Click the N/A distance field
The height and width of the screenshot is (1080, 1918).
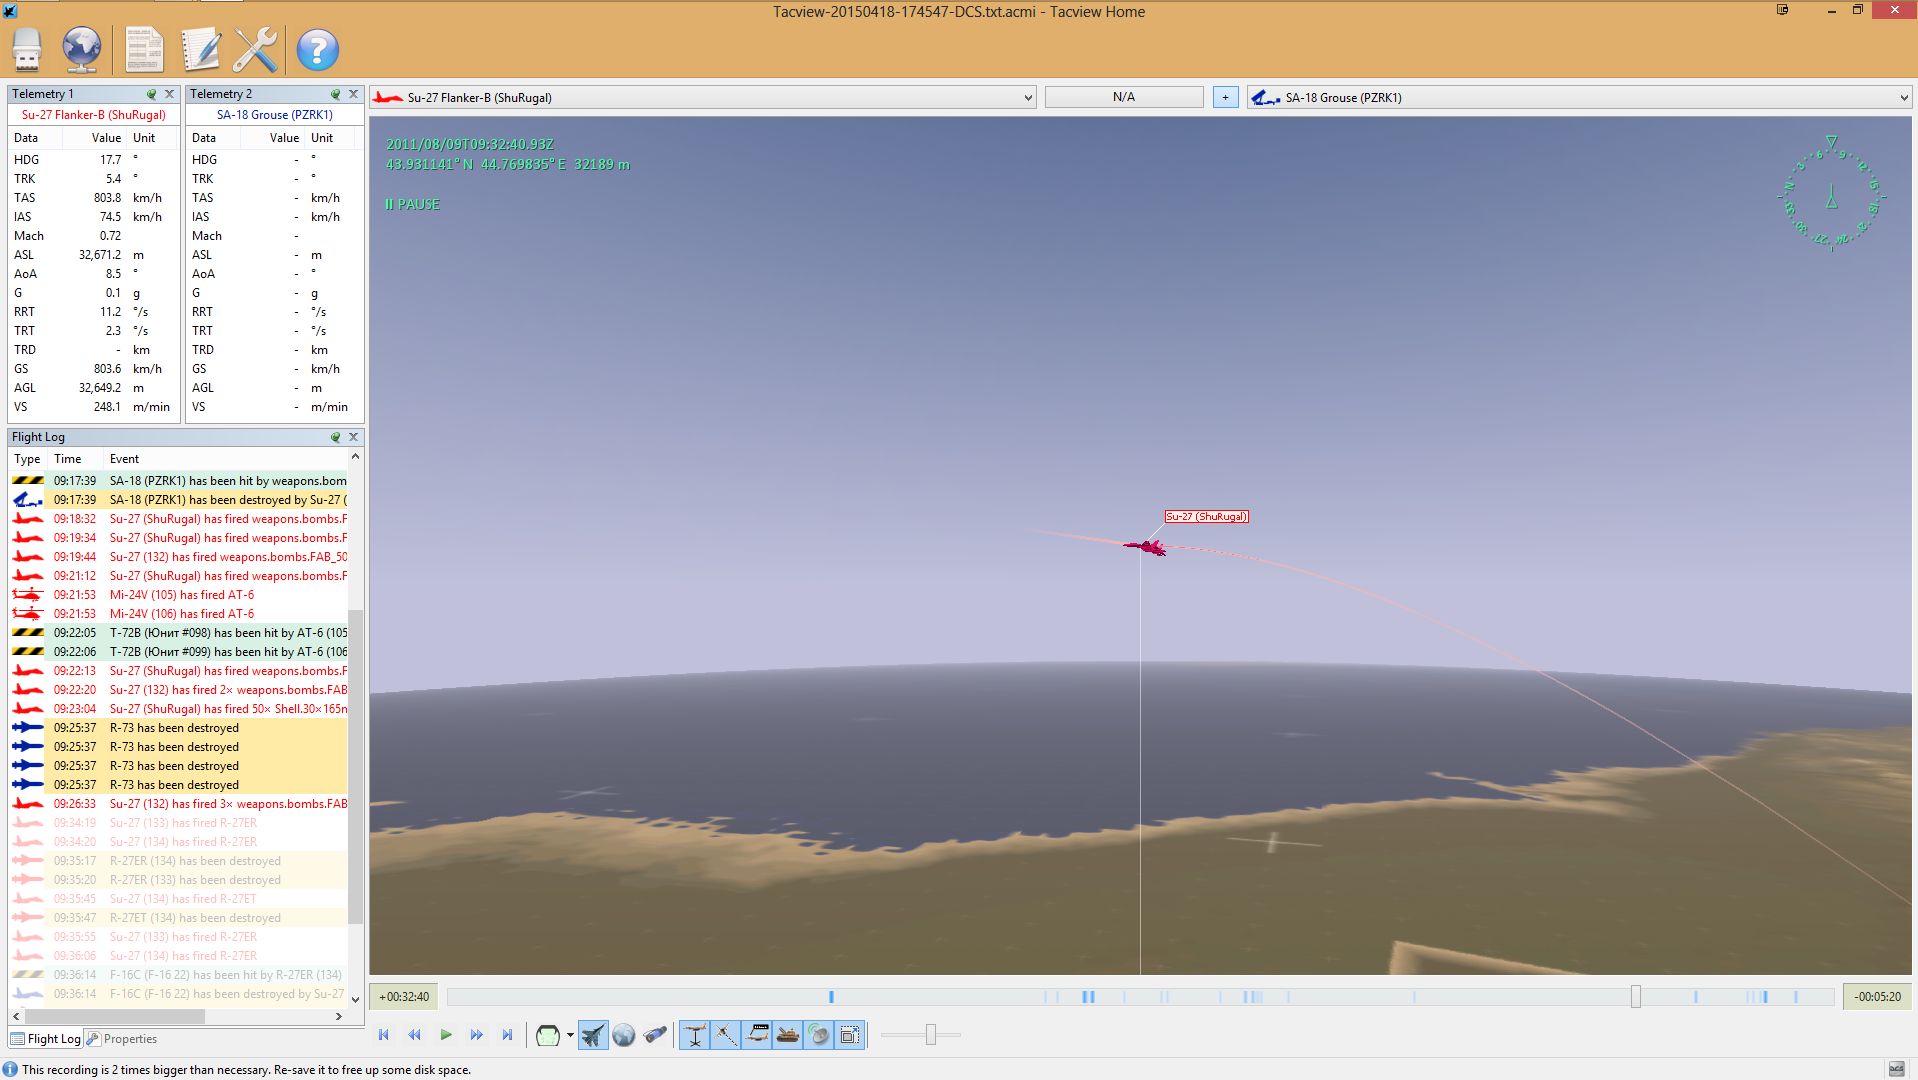coord(1124,97)
